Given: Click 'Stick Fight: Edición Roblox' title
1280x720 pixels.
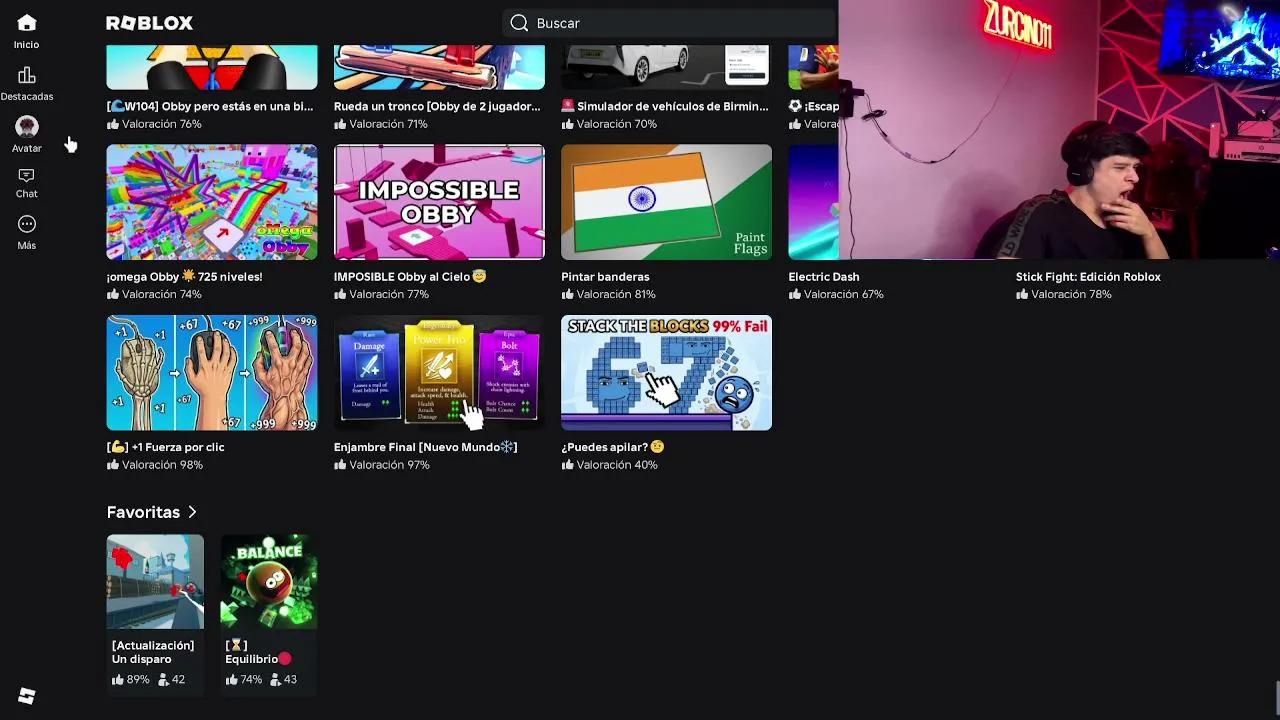Looking at the screenshot, I should [1088, 277].
